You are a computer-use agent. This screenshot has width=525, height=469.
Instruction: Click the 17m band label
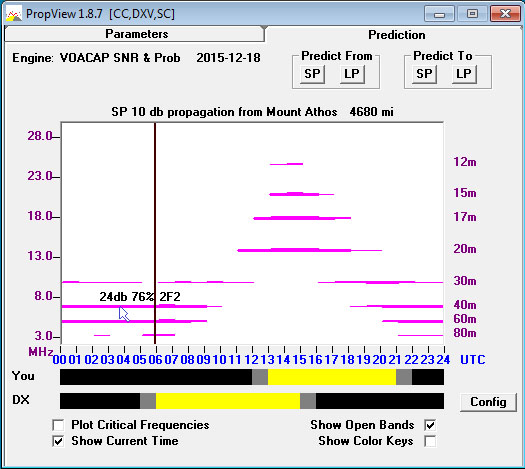[465, 217]
